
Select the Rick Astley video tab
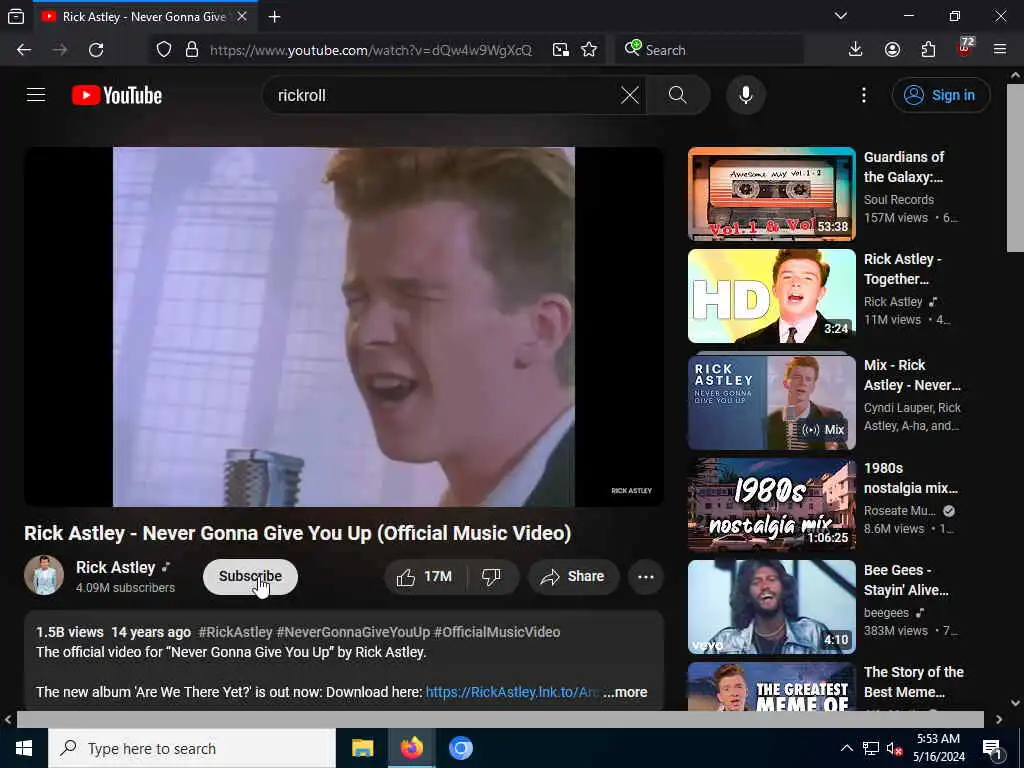tap(144, 17)
